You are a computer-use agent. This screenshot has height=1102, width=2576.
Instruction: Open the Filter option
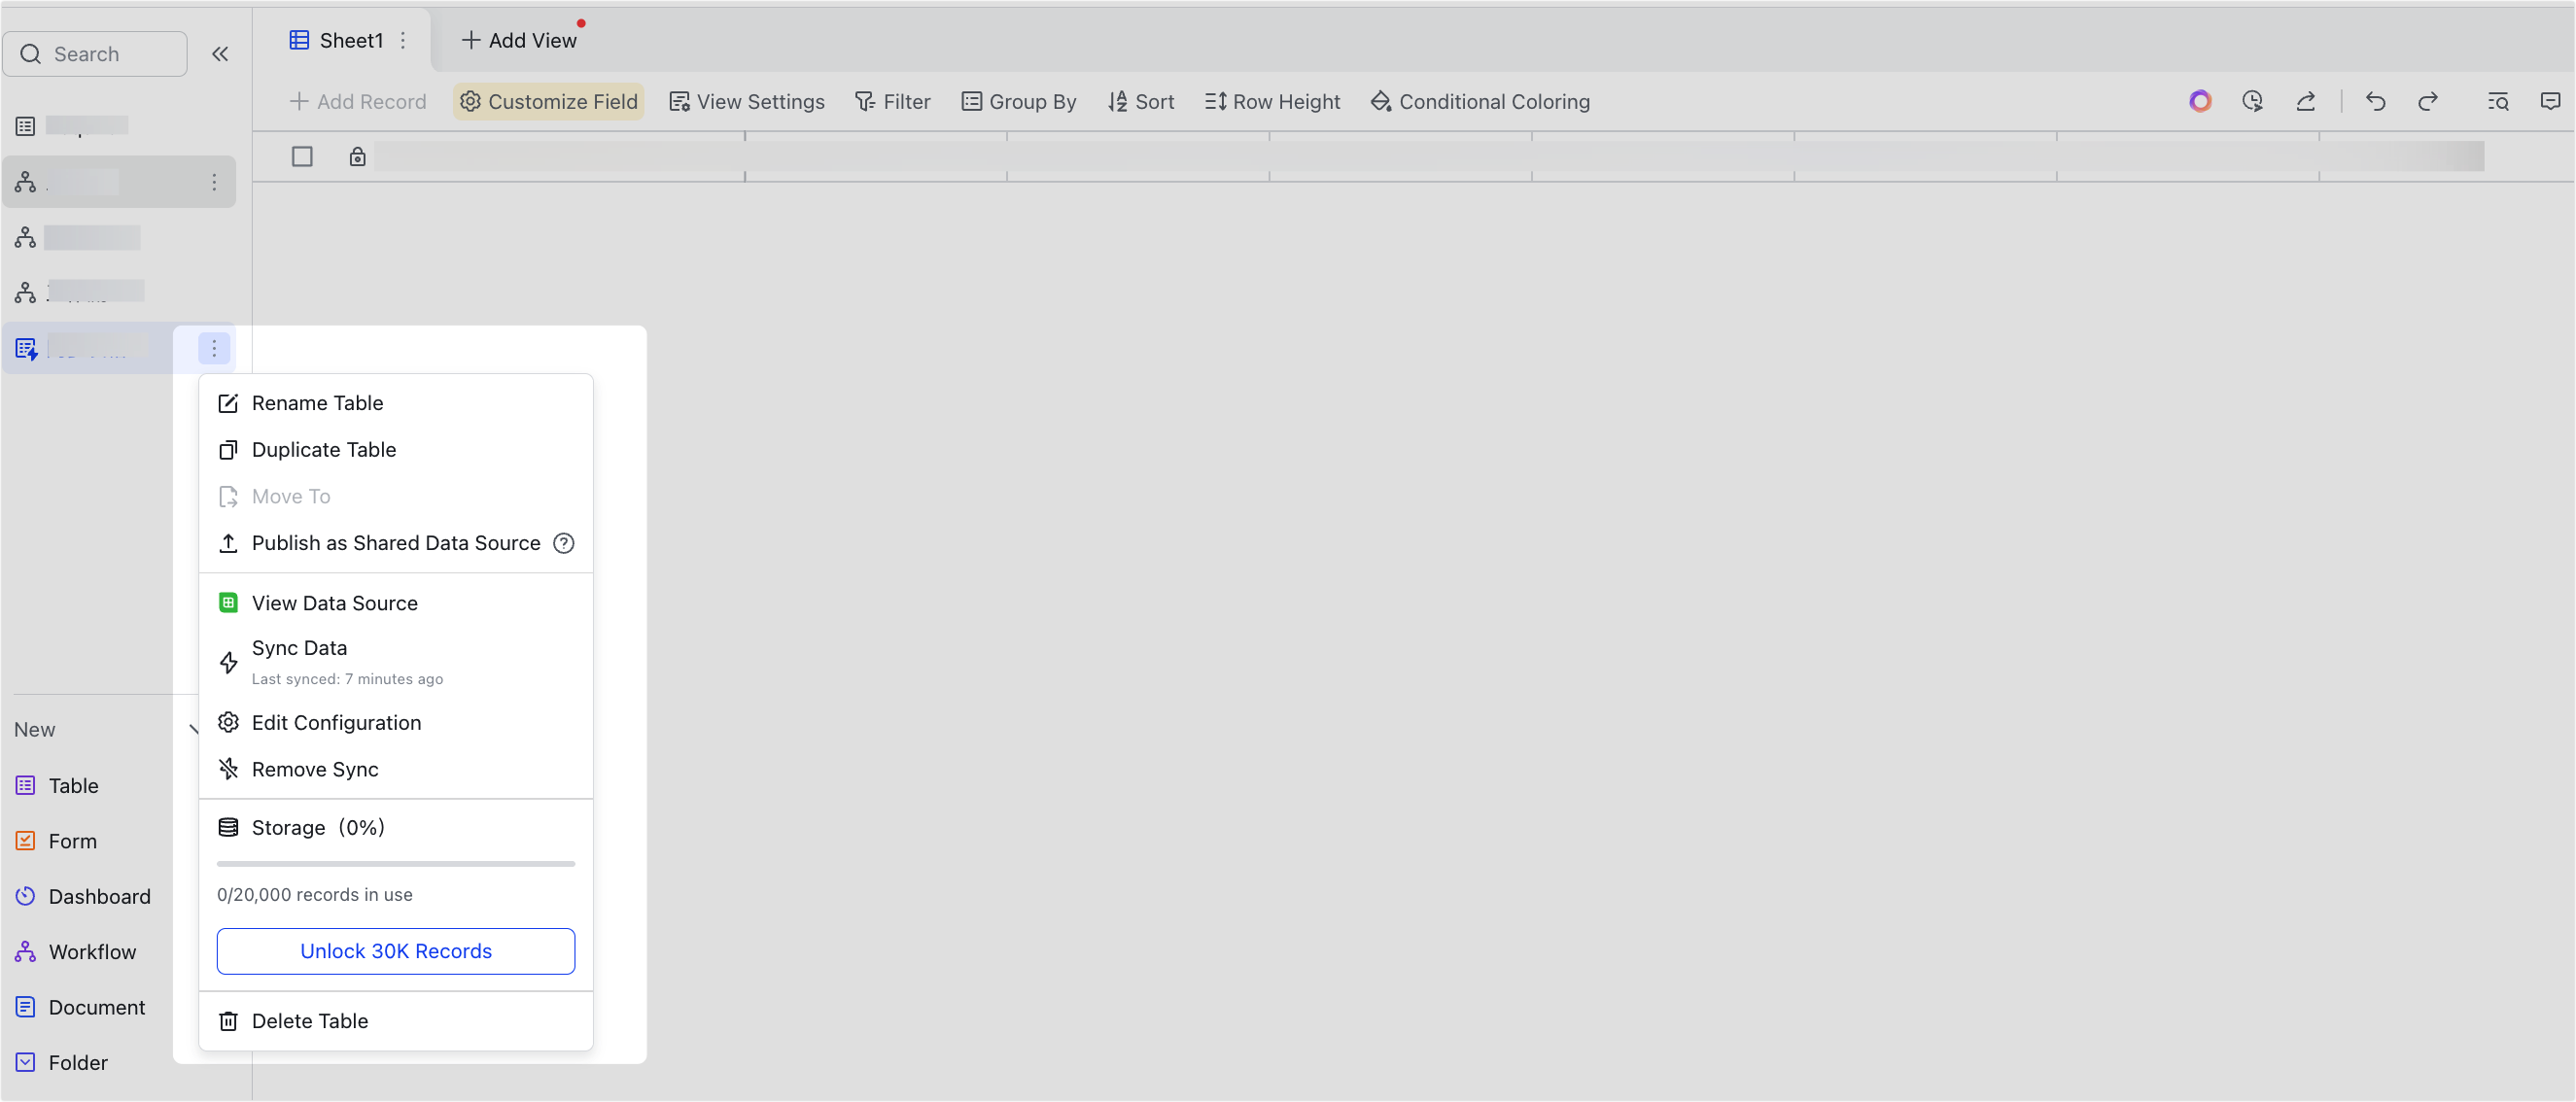(893, 101)
